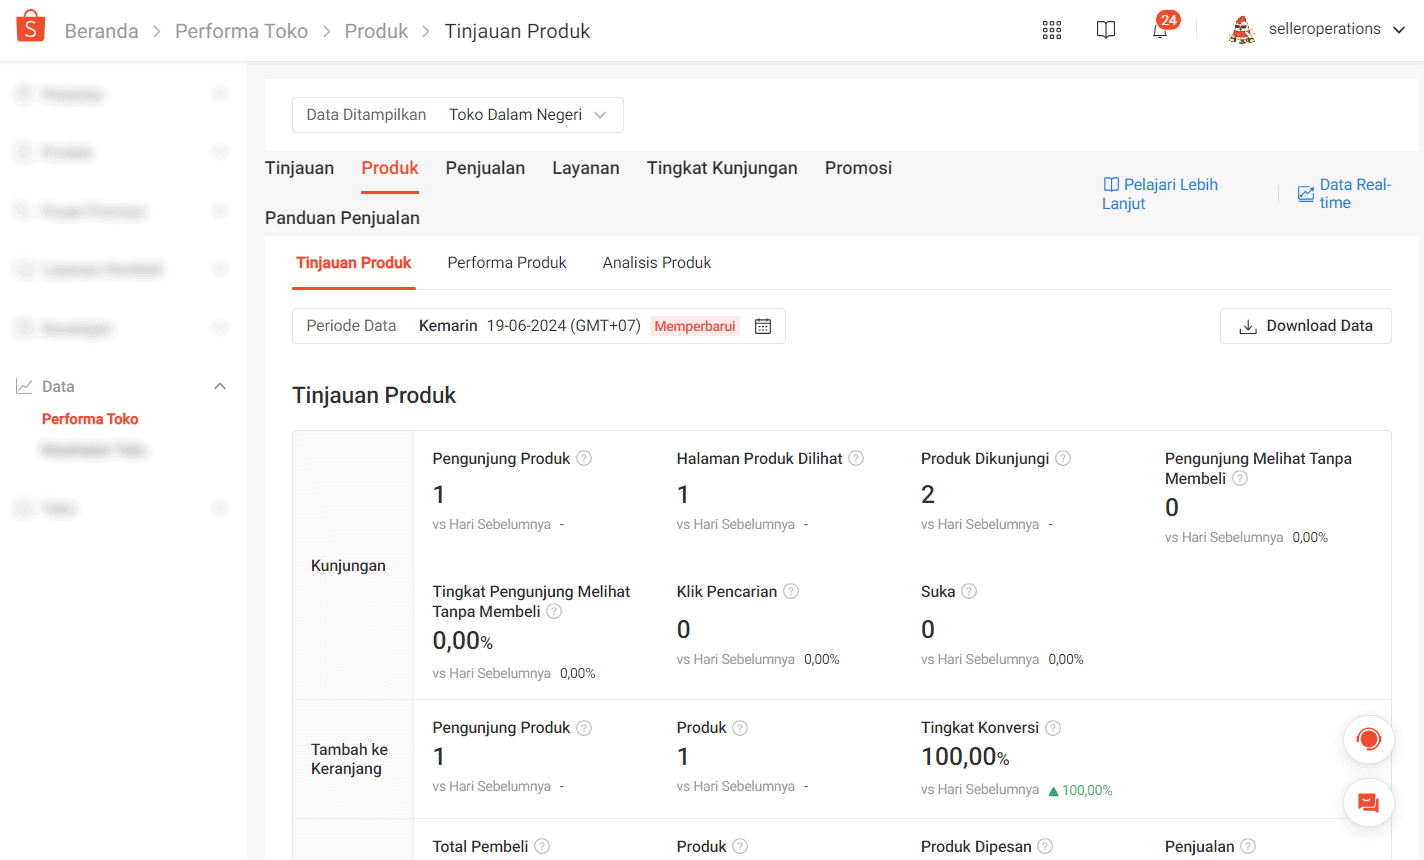Click the help icon beside Pengunjung Produk

click(x=585, y=458)
